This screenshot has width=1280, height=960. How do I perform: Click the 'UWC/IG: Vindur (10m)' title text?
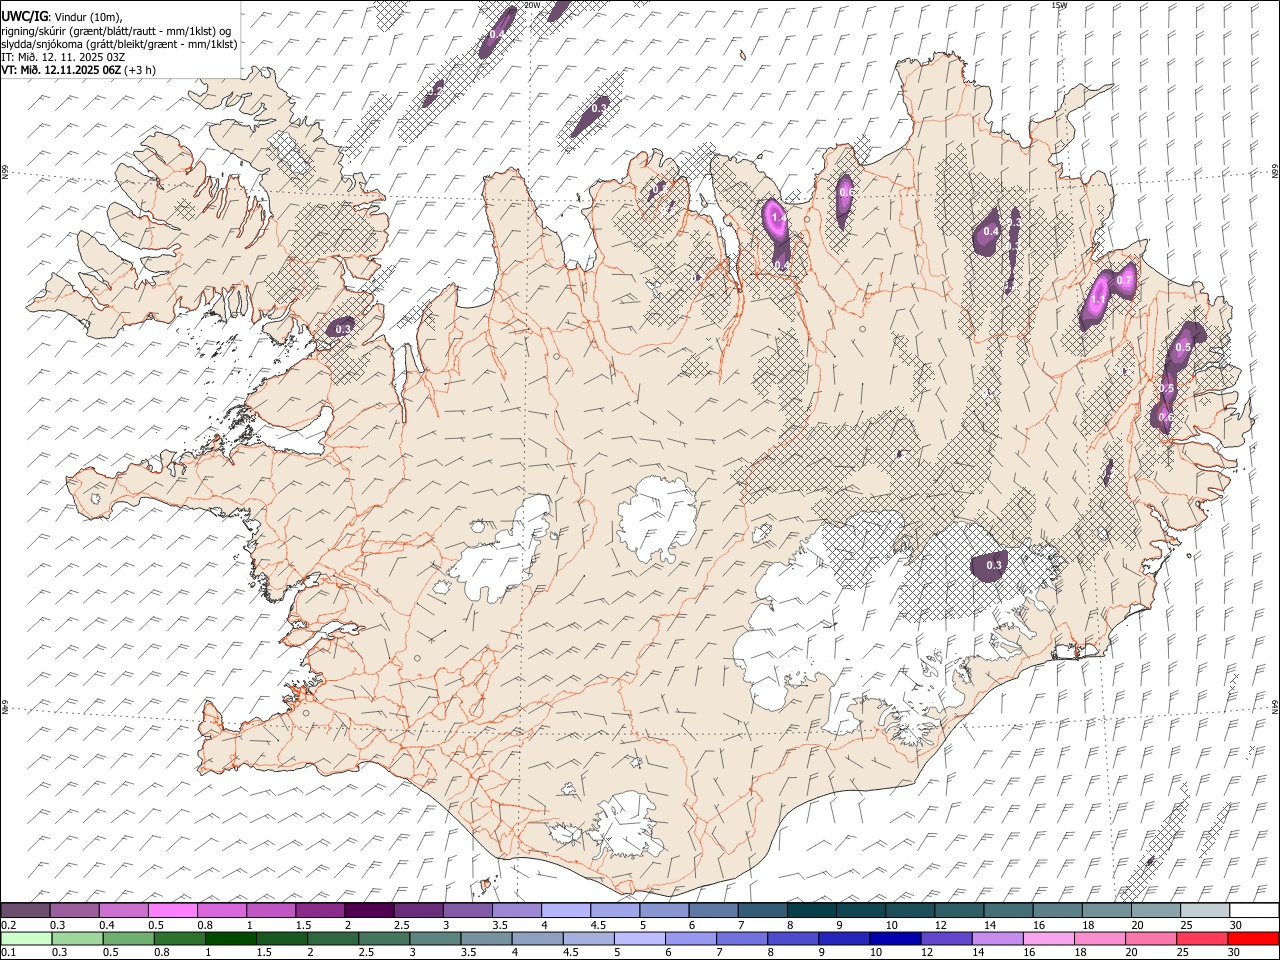61,16
